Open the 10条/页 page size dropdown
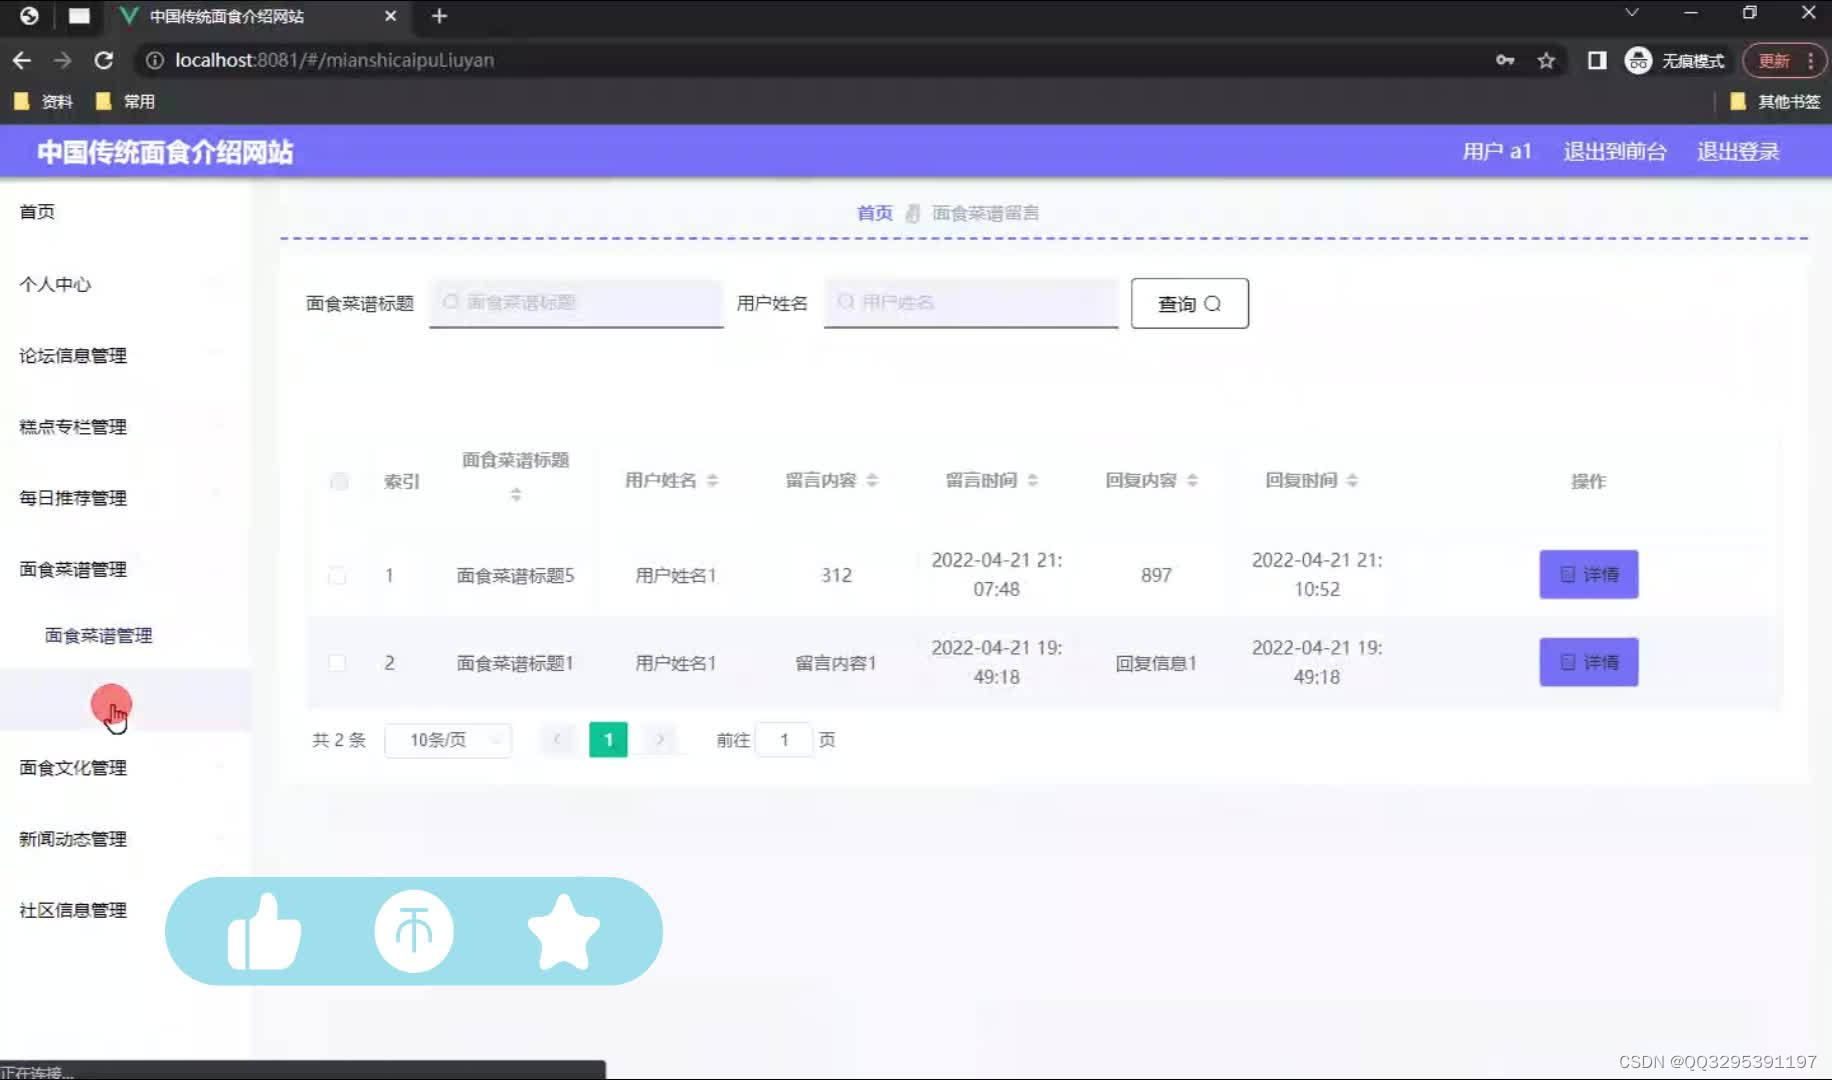This screenshot has width=1832, height=1080. pyautogui.click(x=448, y=740)
